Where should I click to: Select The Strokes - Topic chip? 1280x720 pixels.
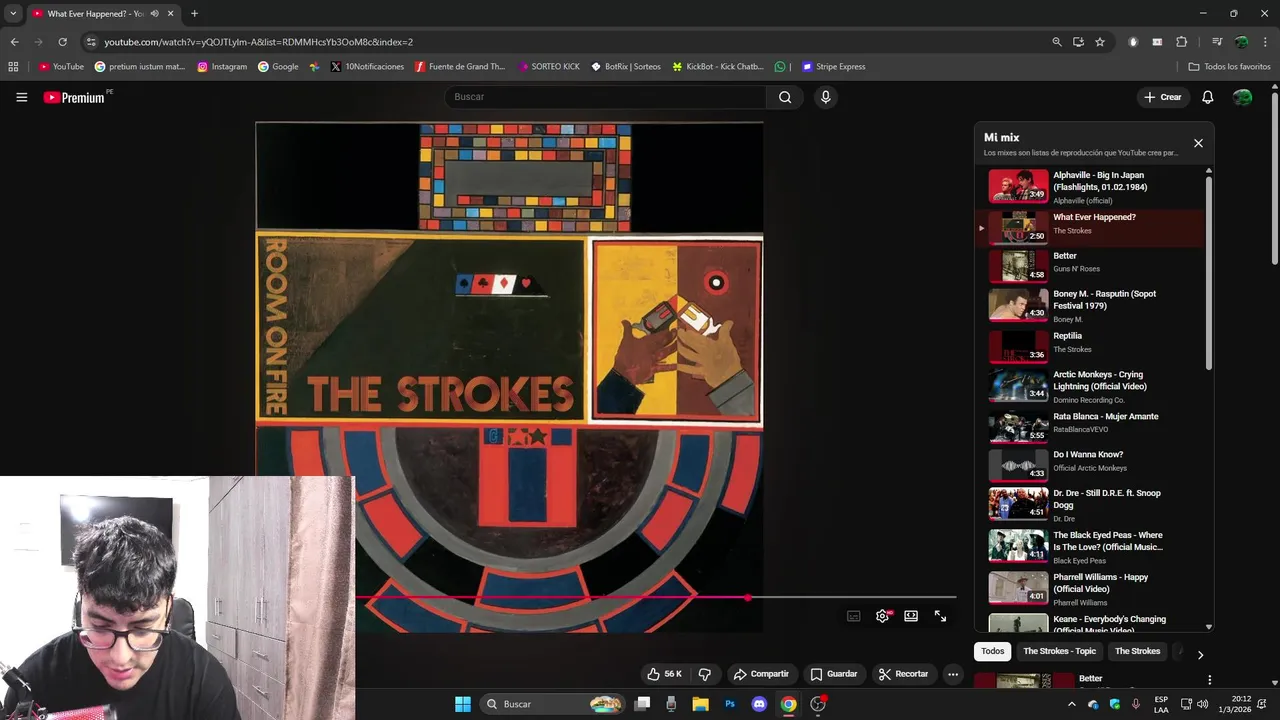click(x=1059, y=651)
